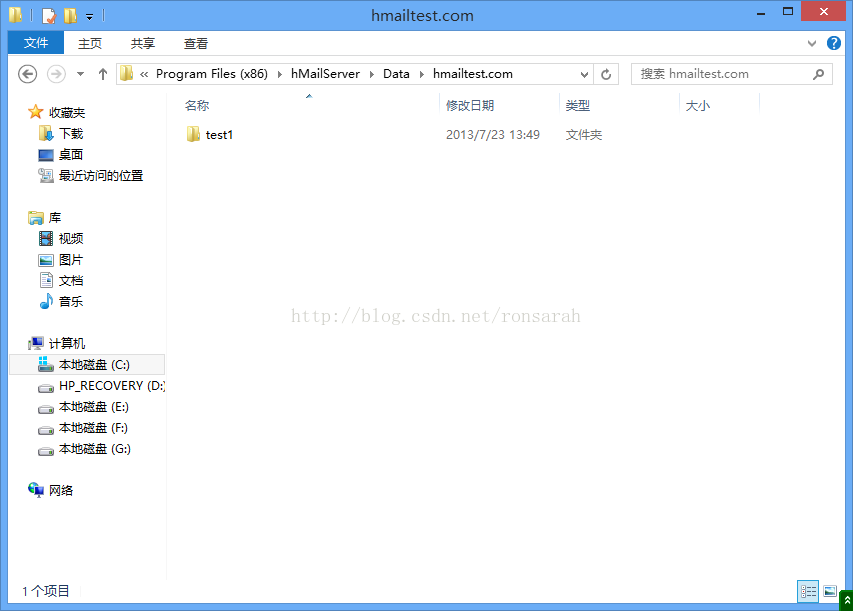Screen dimensions: 853x611
Task: Refresh the current folder
Action: point(606,75)
